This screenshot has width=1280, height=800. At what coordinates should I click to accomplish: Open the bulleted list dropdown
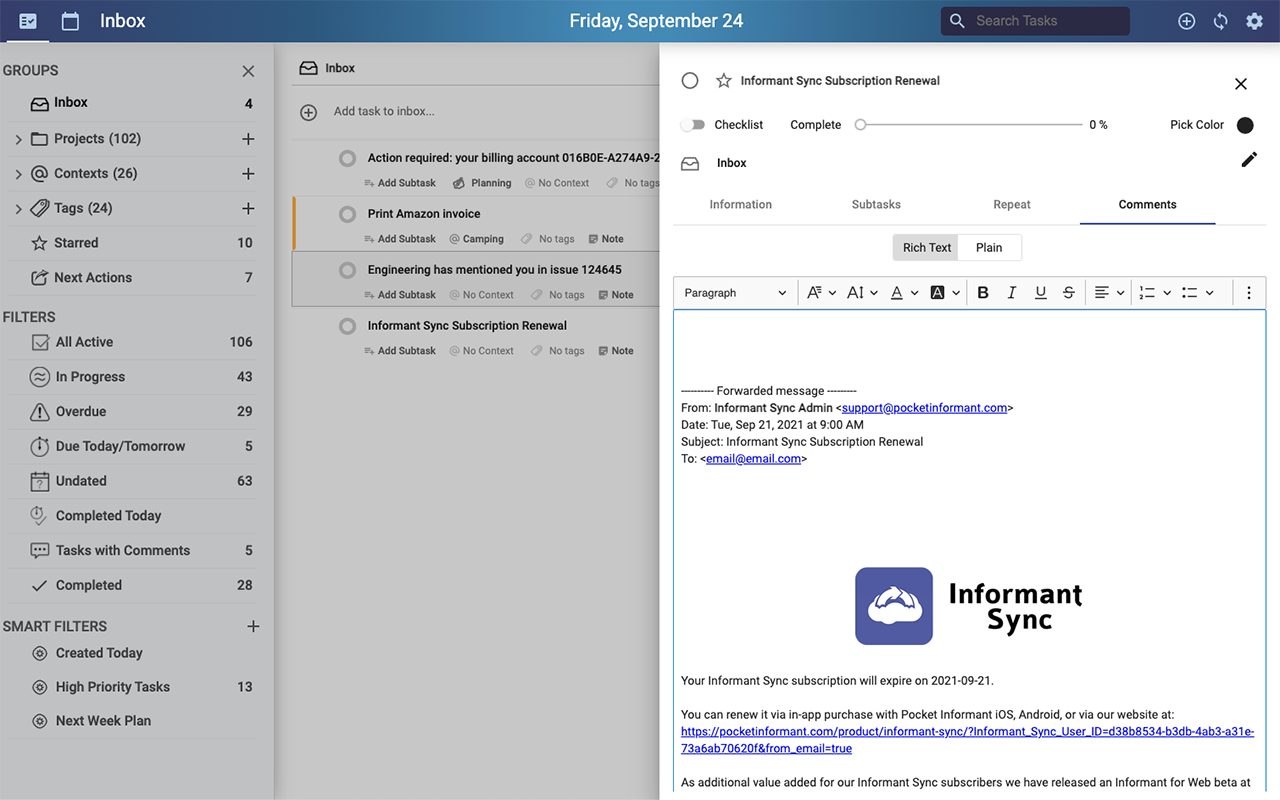(x=1197, y=293)
